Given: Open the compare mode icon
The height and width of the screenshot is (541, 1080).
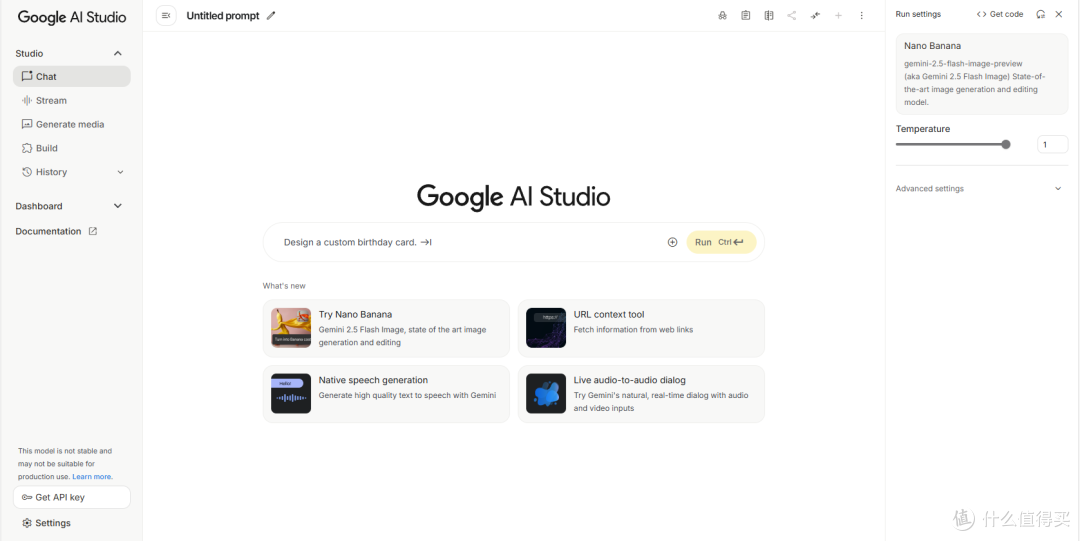Looking at the screenshot, I should coord(769,15).
